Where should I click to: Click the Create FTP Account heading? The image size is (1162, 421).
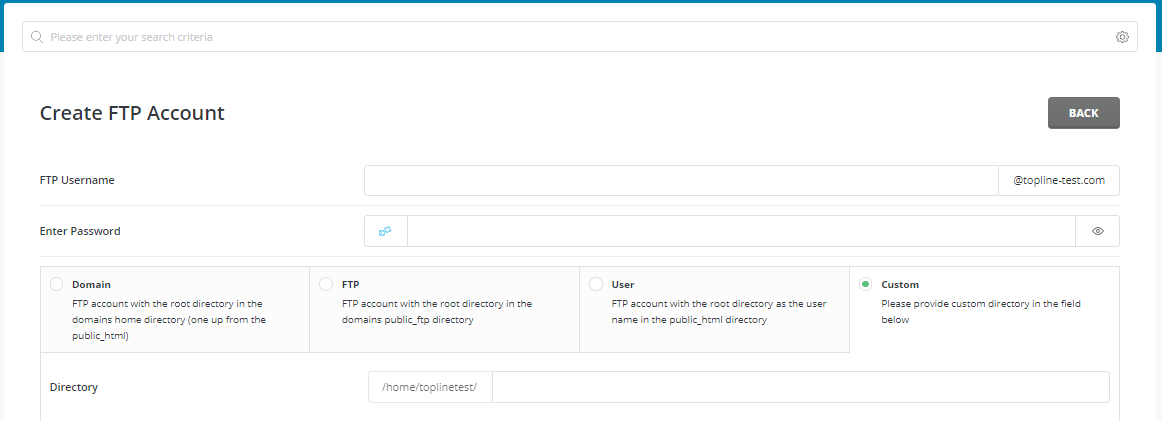[x=132, y=113]
